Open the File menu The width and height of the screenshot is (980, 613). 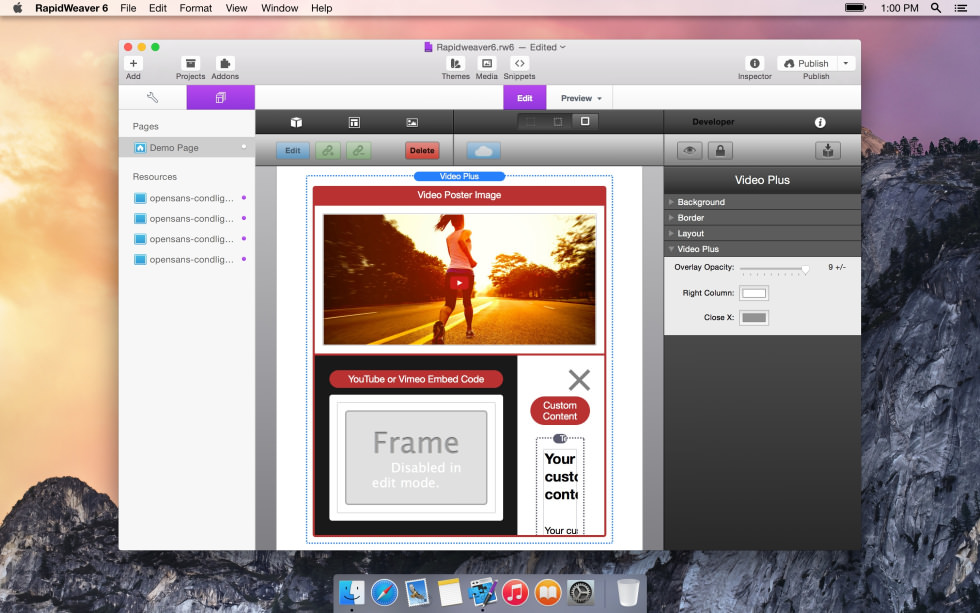click(x=128, y=8)
